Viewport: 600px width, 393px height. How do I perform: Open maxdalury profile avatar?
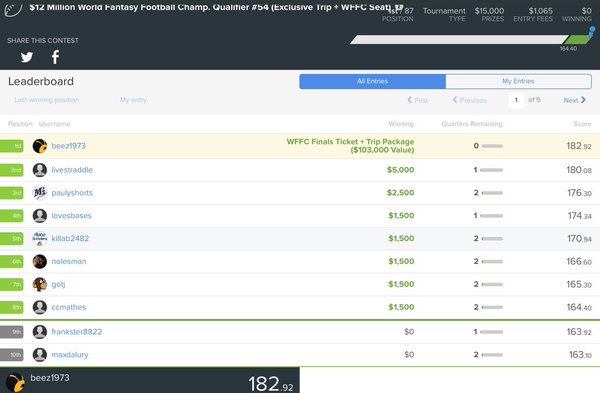click(40, 355)
